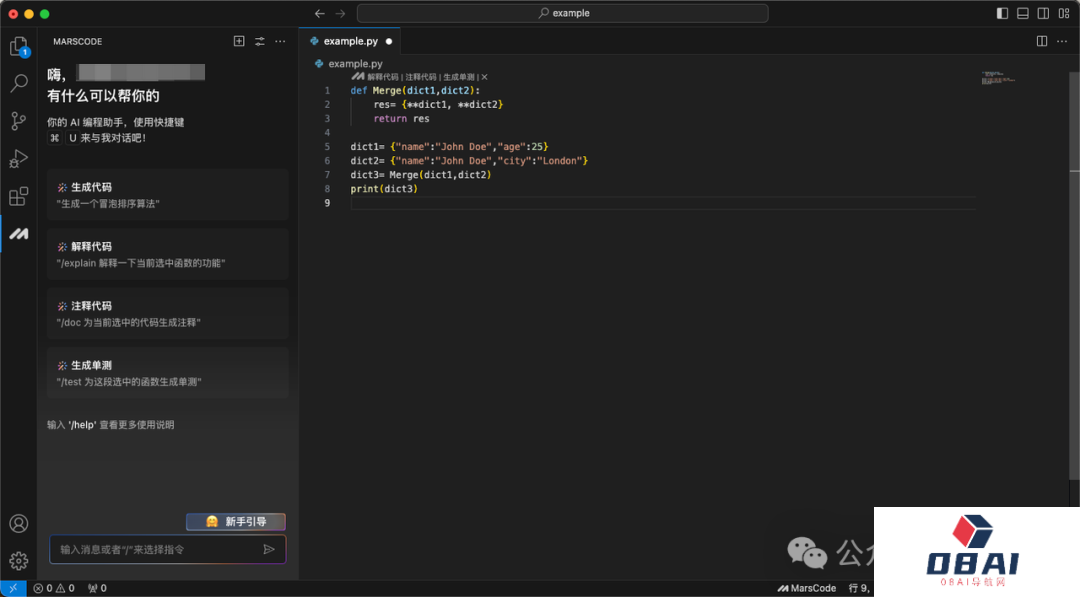Open the editor more actions ellipsis menu

[x=1062, y=41]
